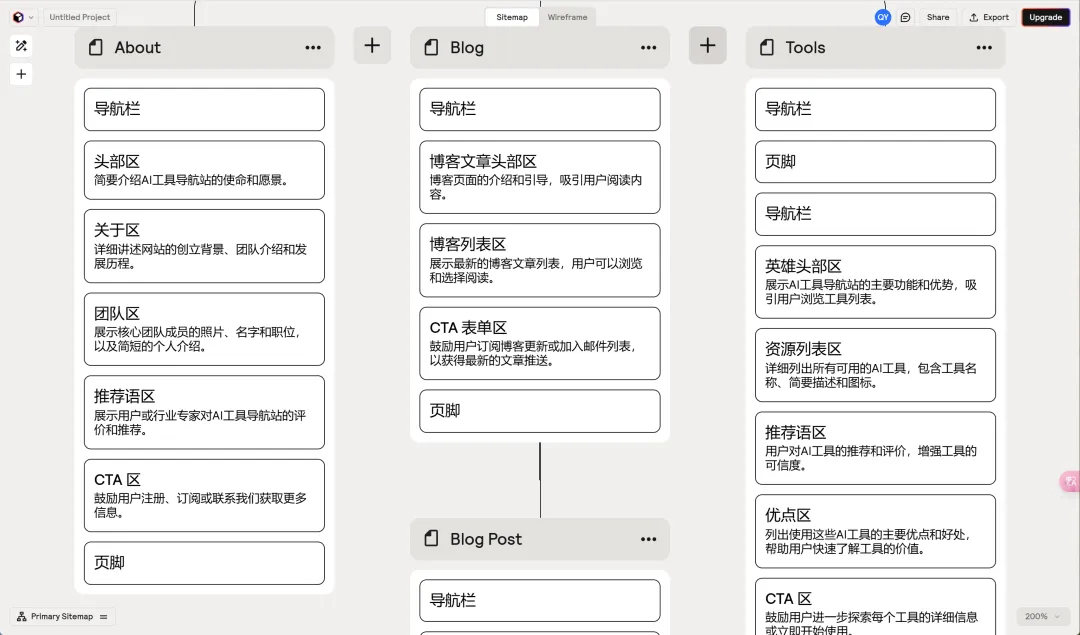Select 优点区 section in Tools page
This screenshot has height=635, width=1080.
[x=875, y=531]
